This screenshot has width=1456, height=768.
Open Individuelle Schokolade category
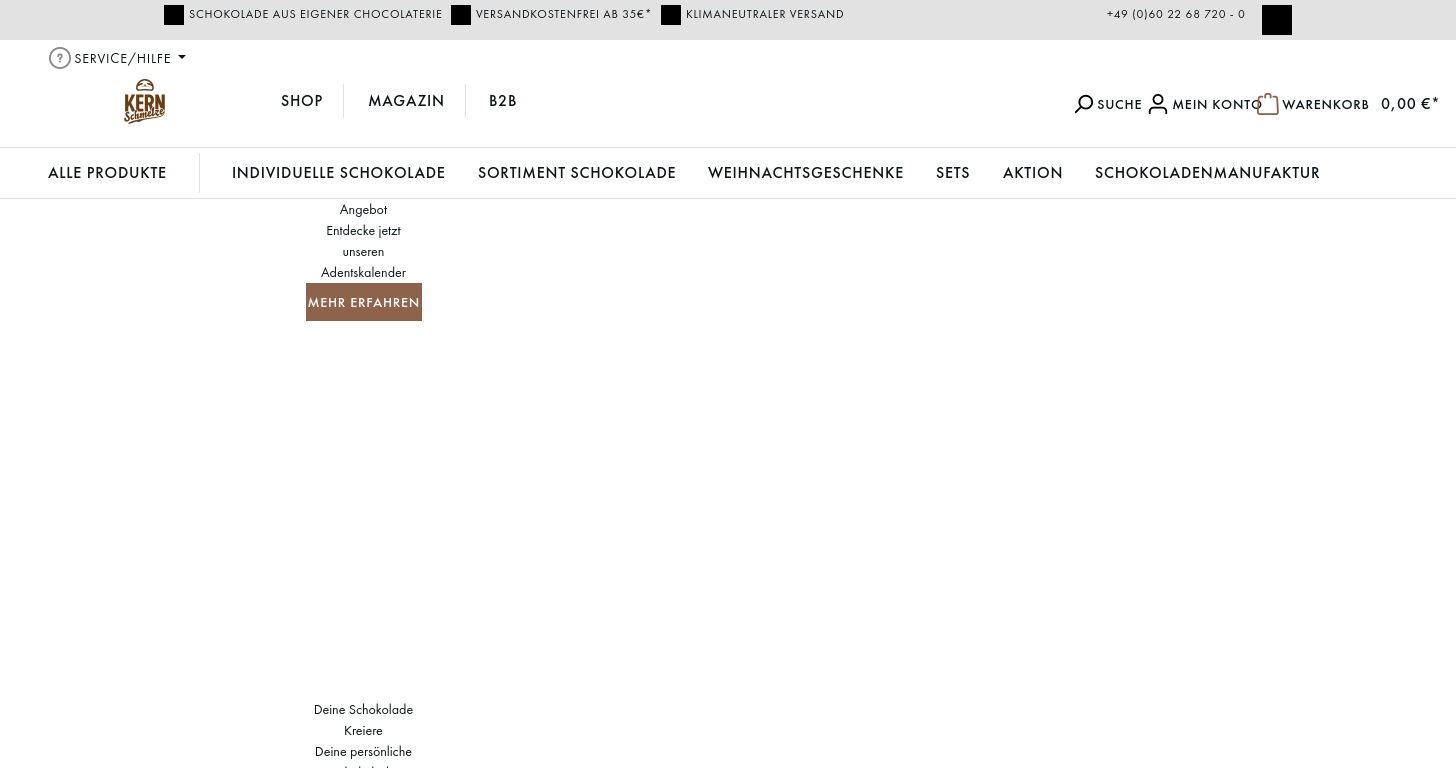point(338,173)
